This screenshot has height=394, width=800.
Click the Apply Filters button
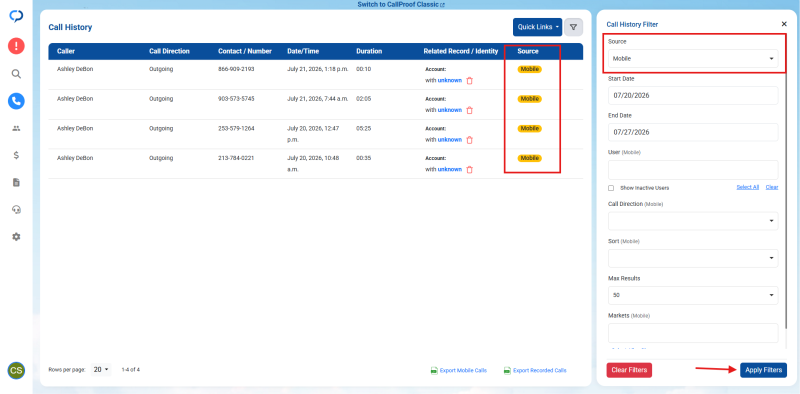[x=763, y=370]
